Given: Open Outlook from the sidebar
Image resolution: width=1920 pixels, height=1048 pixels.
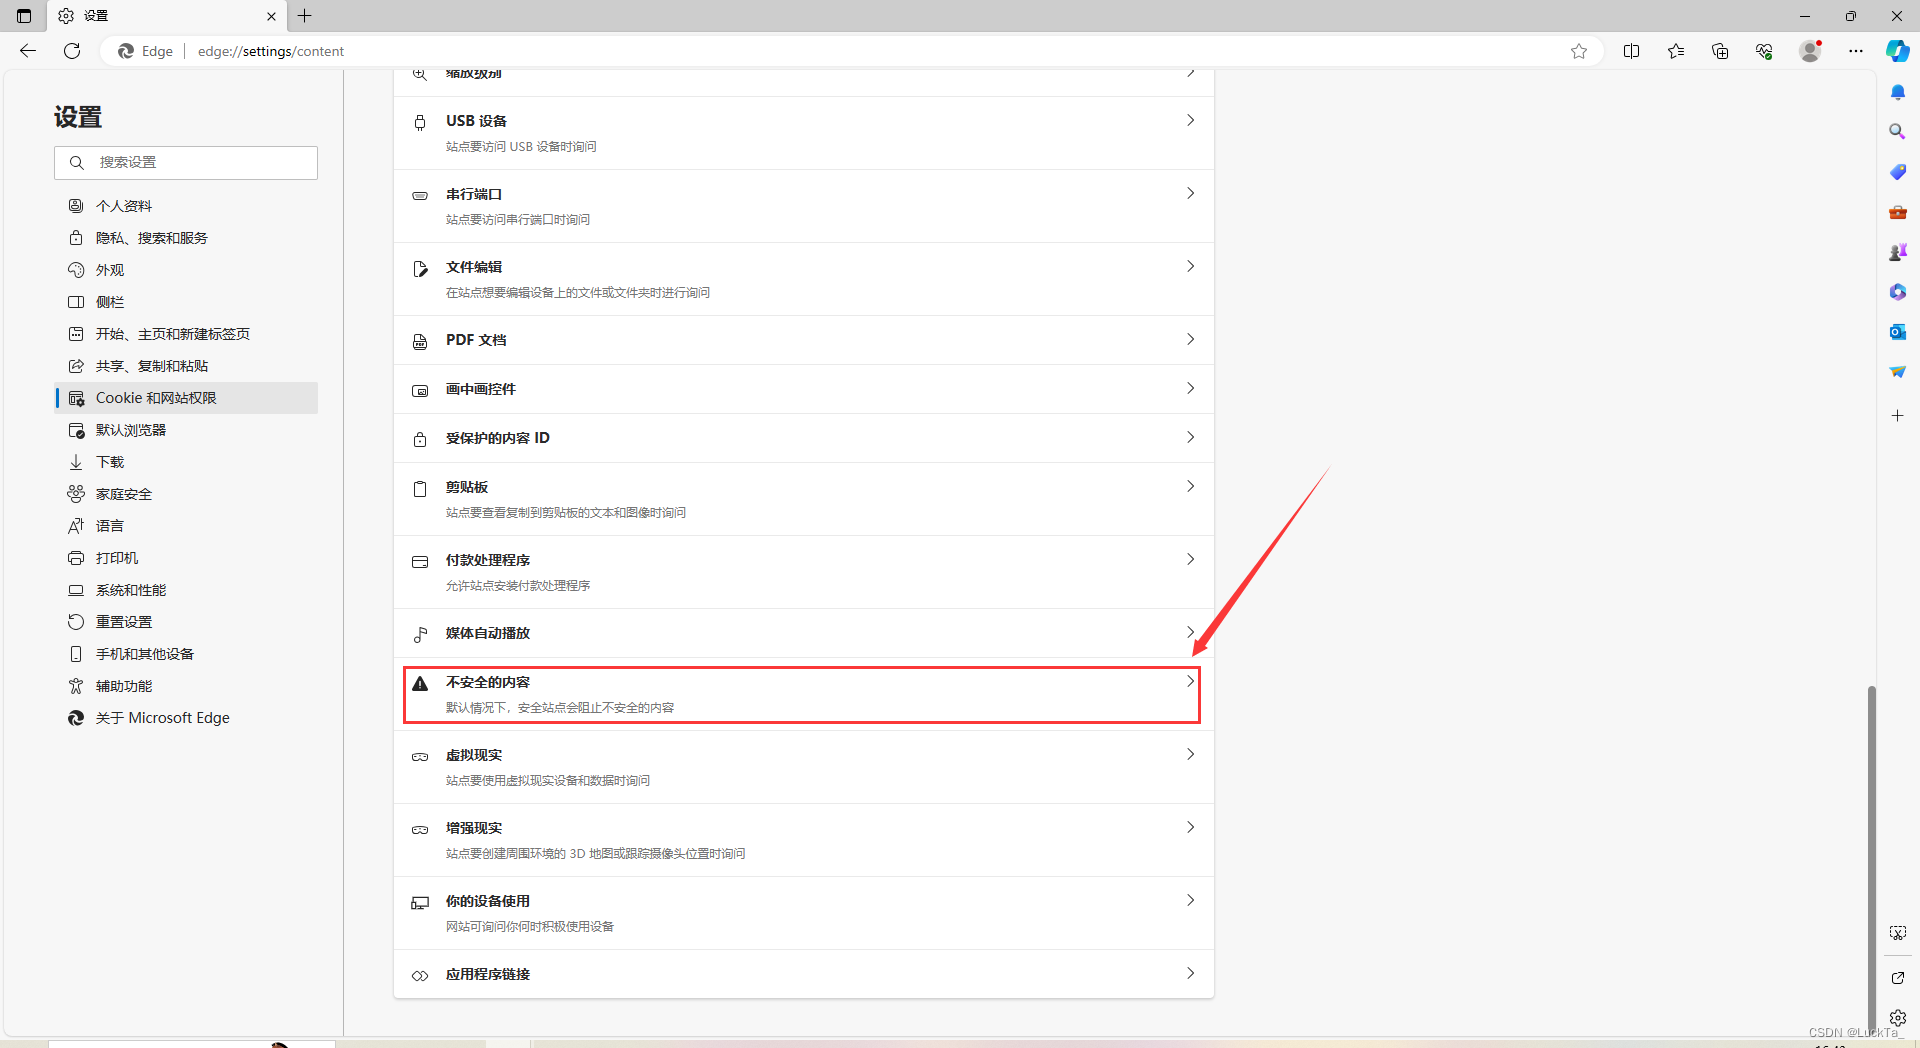Looking at the screenshot, I should 1897,331.
